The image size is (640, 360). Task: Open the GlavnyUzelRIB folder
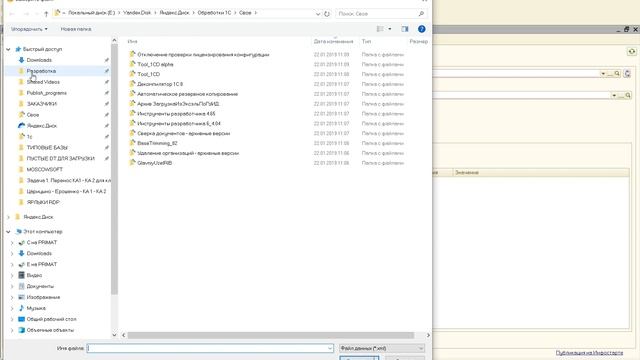pyautogui.click(x=155, y=163)
